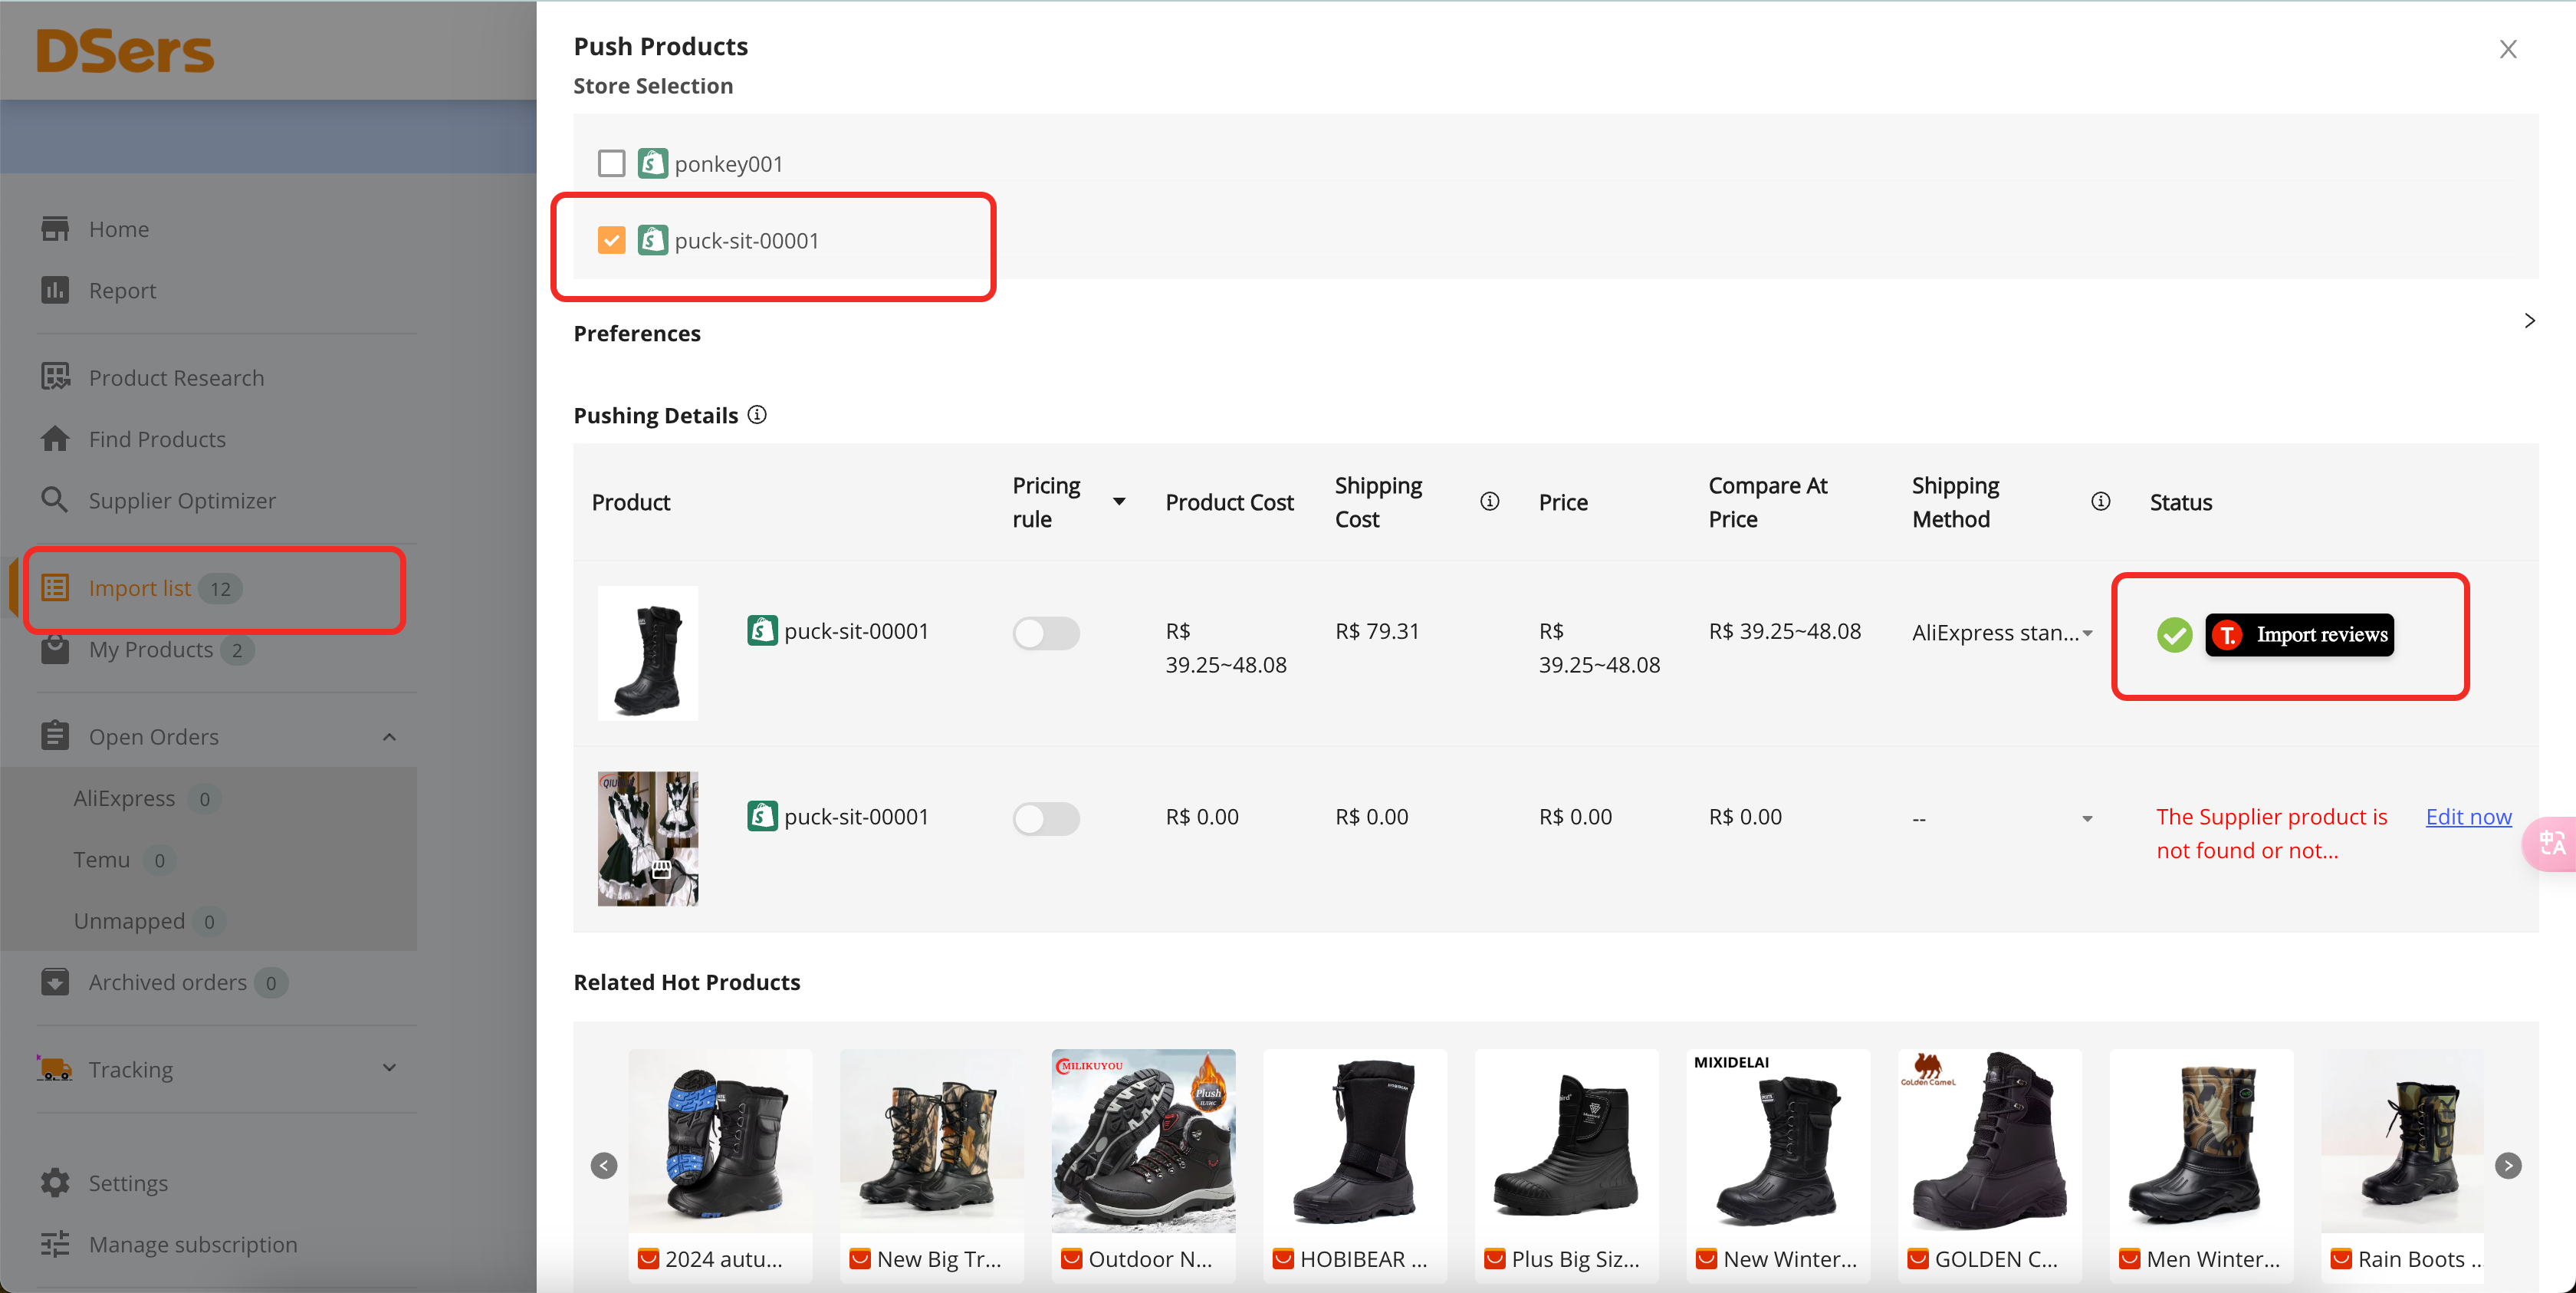This screenshot has width=2576, height=1293.
Task: Expand the Preferences section
Action: point(2529,321)
